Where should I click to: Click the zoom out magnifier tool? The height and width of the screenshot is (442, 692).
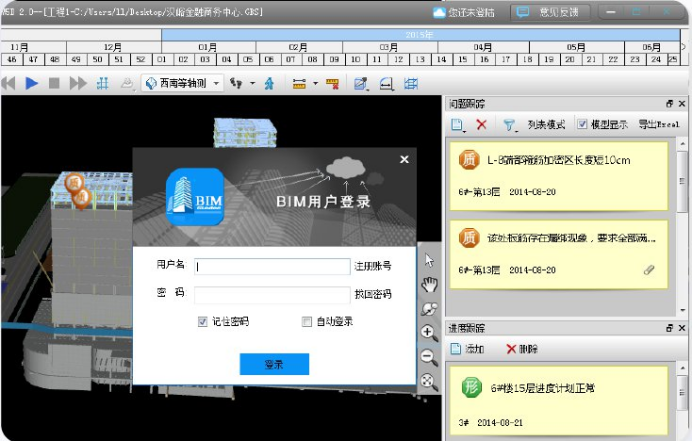click(x=430, y=357)
